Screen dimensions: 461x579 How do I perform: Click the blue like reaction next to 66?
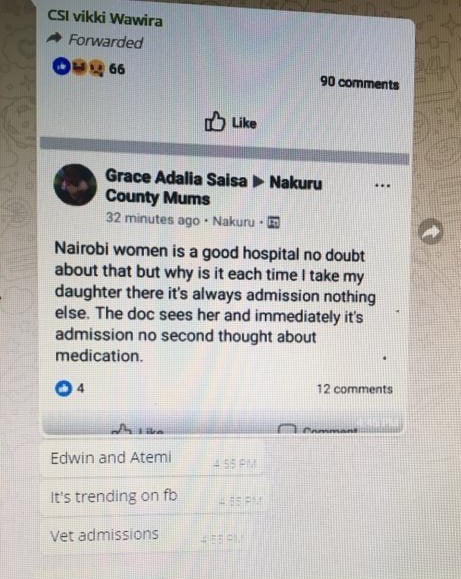62,67
